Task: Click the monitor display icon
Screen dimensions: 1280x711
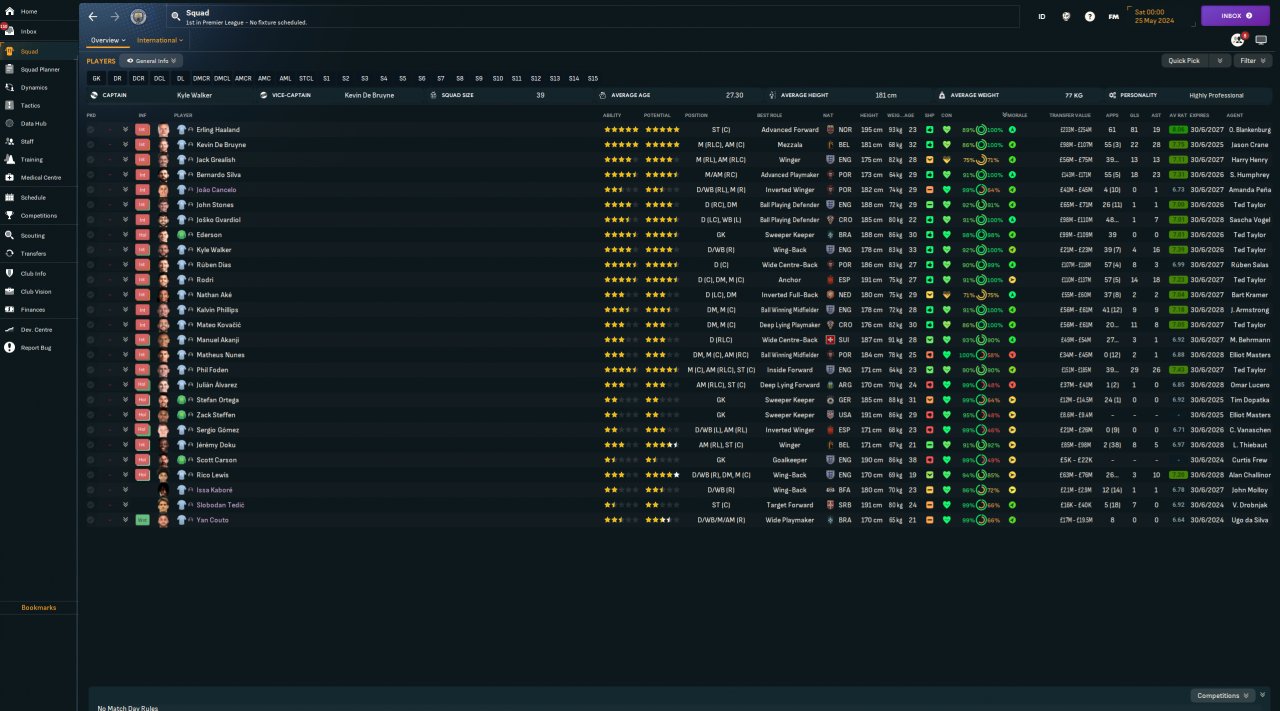Action: [1261, 40]
